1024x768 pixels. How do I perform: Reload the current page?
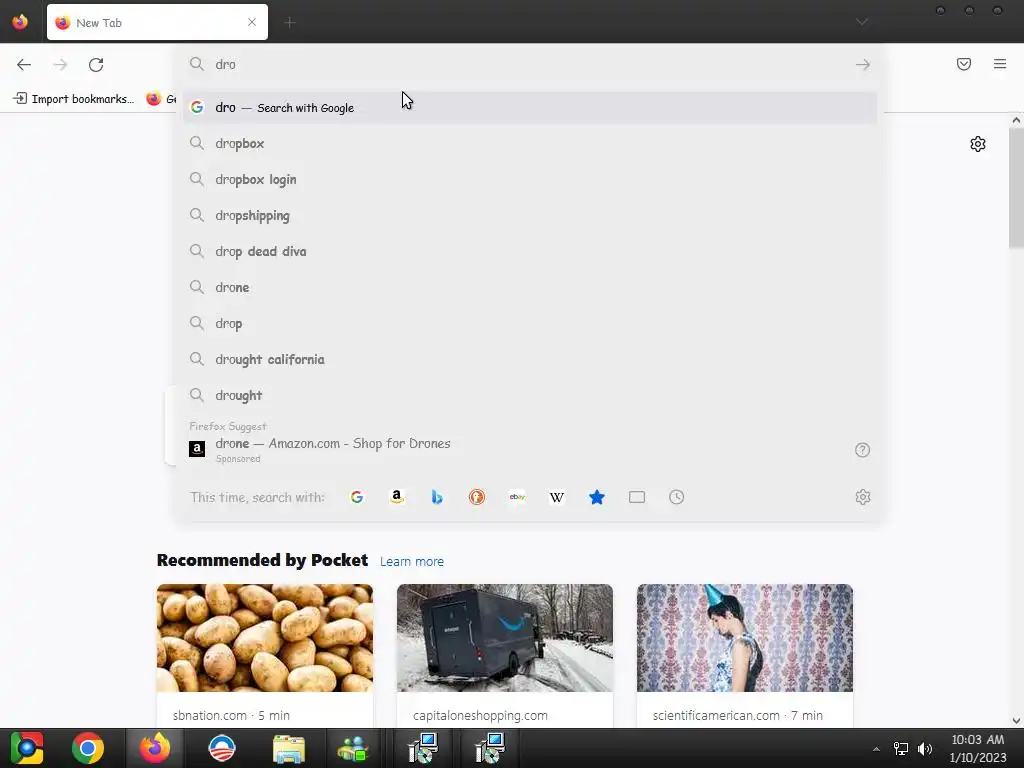pyautogui.click(x=96, y=64)
